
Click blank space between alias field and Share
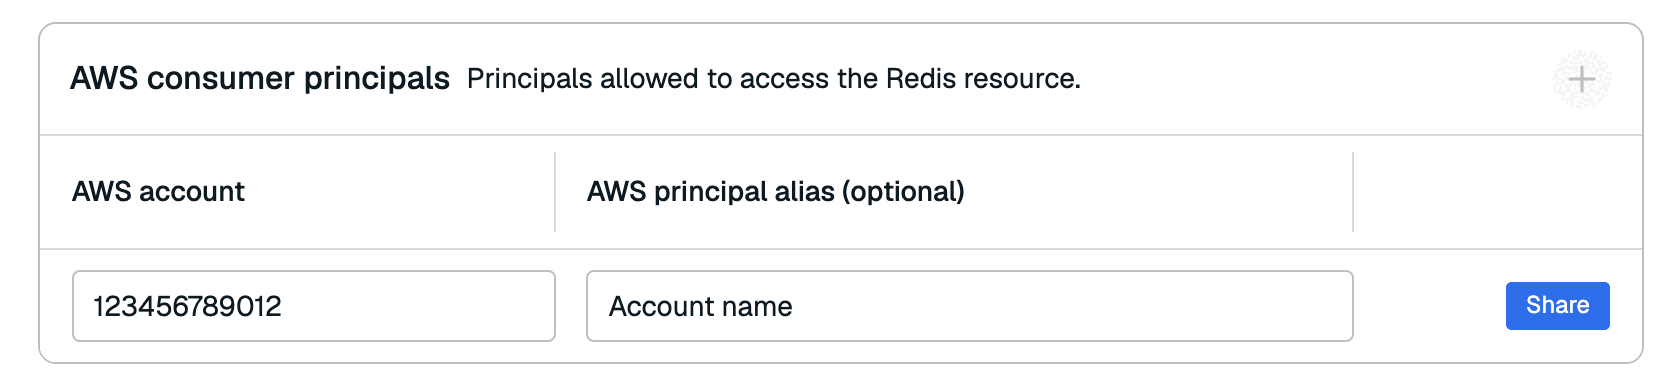tap(1430, 306)
